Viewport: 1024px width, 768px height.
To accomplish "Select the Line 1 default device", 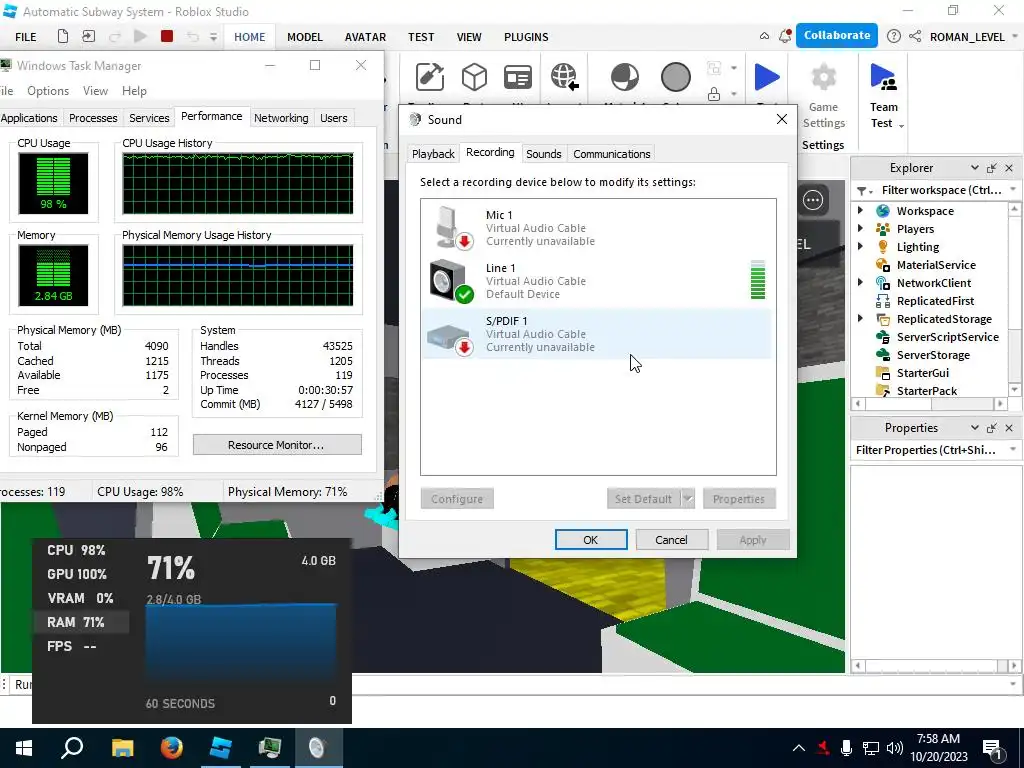I will point(597,280).
